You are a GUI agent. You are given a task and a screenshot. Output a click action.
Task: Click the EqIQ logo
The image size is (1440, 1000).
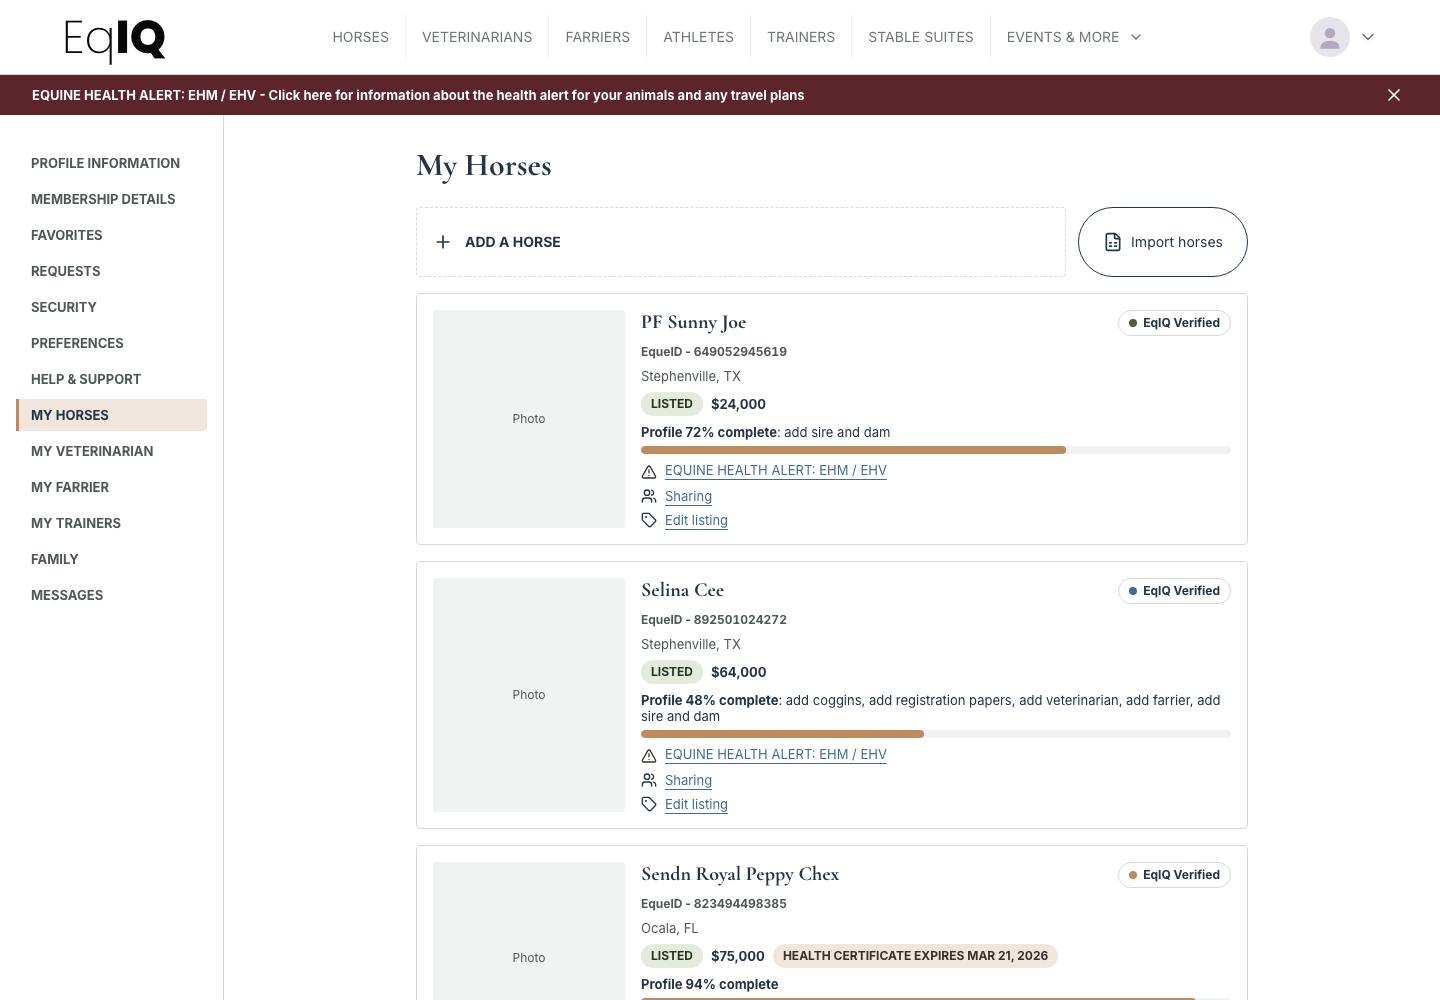(115, 40)
